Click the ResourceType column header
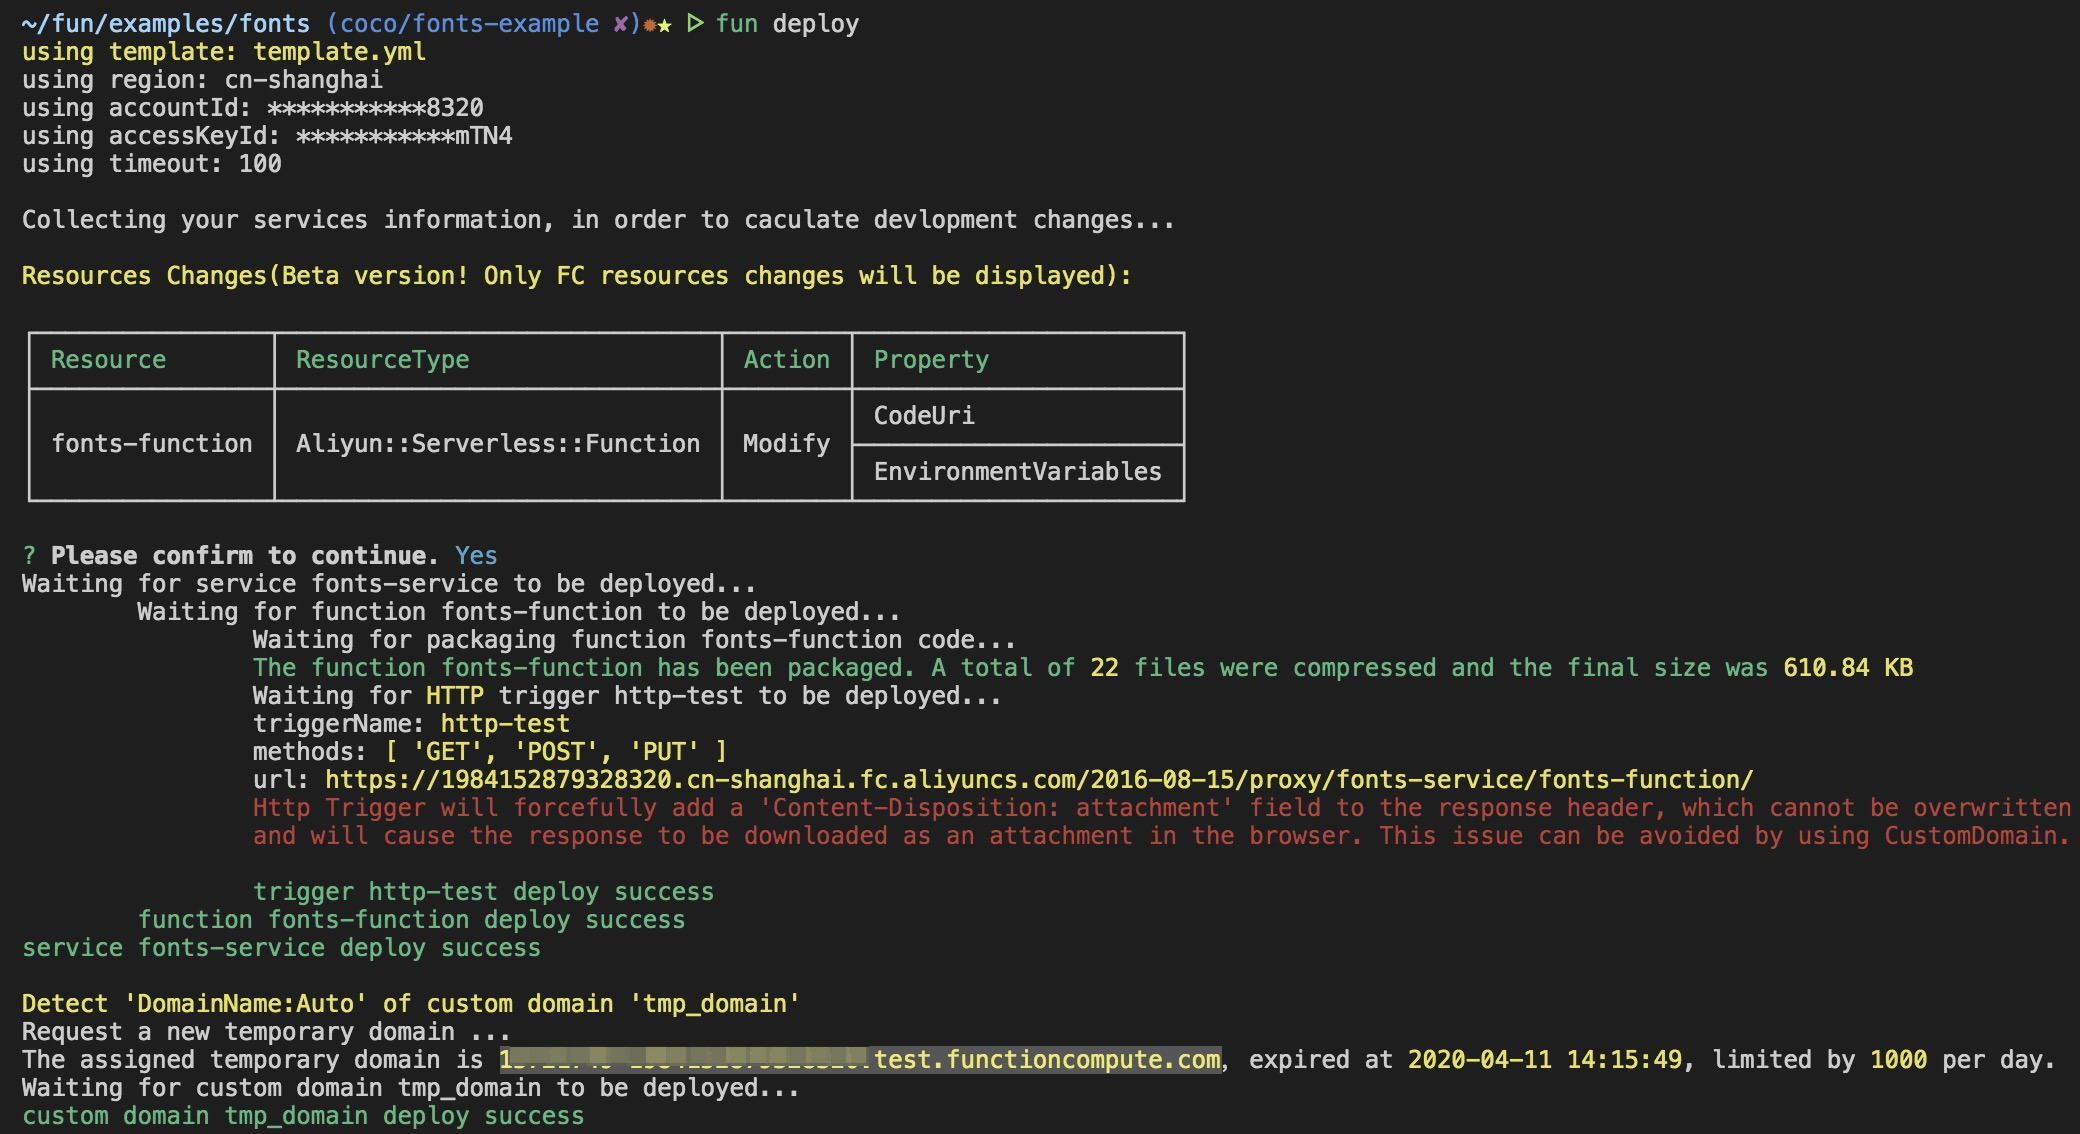The image size is (2080, 1134). (382, 360)
